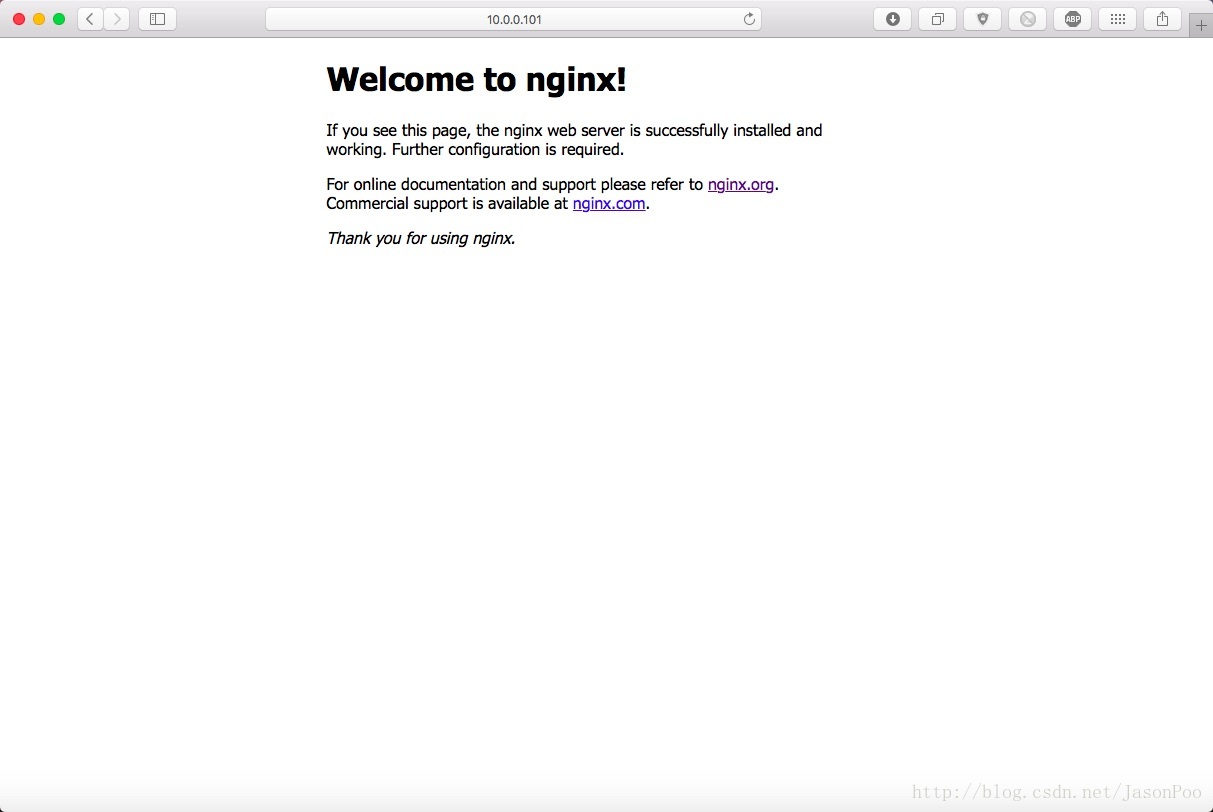
Task: Open the Share menu icon
Action: coord(1162,19)
